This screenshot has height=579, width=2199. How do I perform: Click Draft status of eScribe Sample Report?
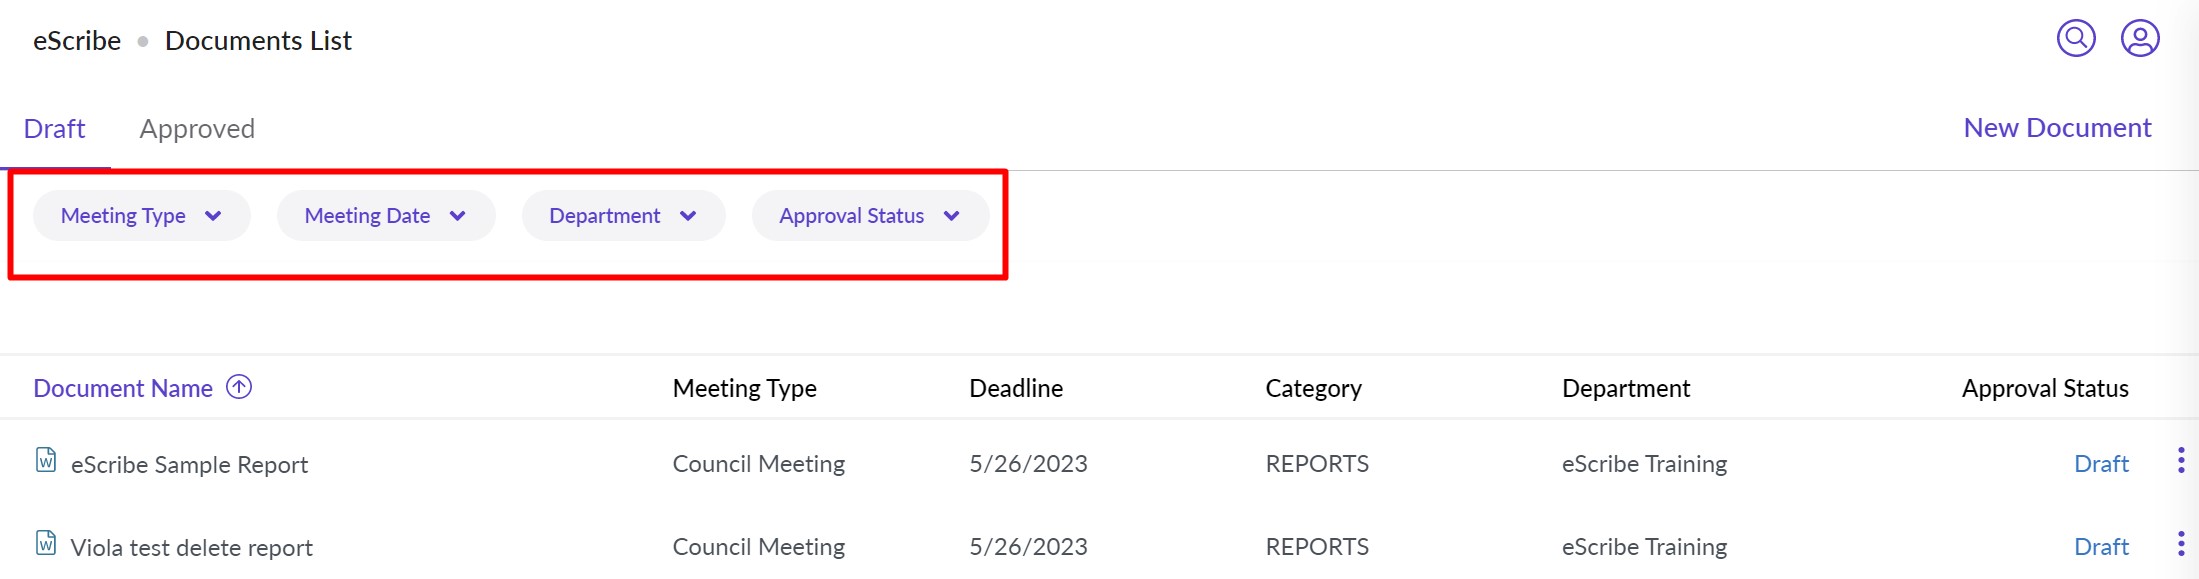click(x=2101, y=464)
